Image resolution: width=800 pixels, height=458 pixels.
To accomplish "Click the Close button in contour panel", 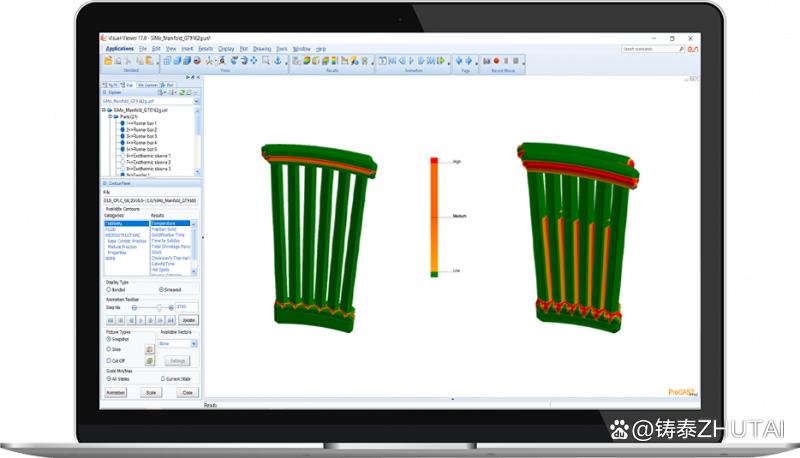I will click(x=187, y=393).
